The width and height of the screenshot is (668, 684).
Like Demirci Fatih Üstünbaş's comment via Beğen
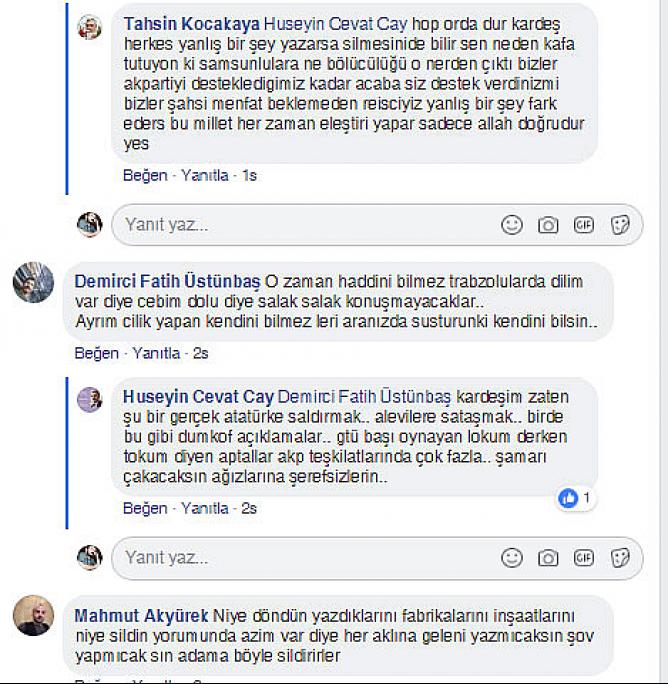[96, 353]
